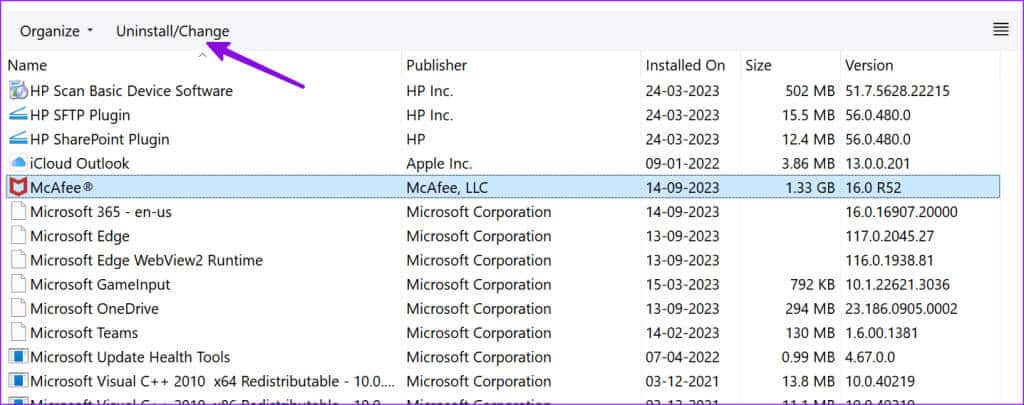
Task: Select the HP SFTP Plugin name
Action: [80, 115]
